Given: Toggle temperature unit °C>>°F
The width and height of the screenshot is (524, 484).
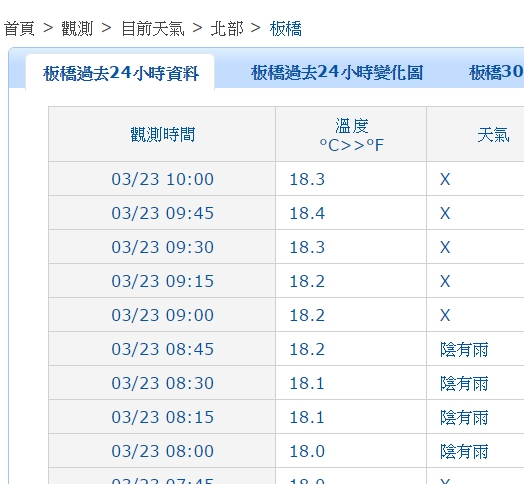Looking at the screenshot, I should (352, 145).
